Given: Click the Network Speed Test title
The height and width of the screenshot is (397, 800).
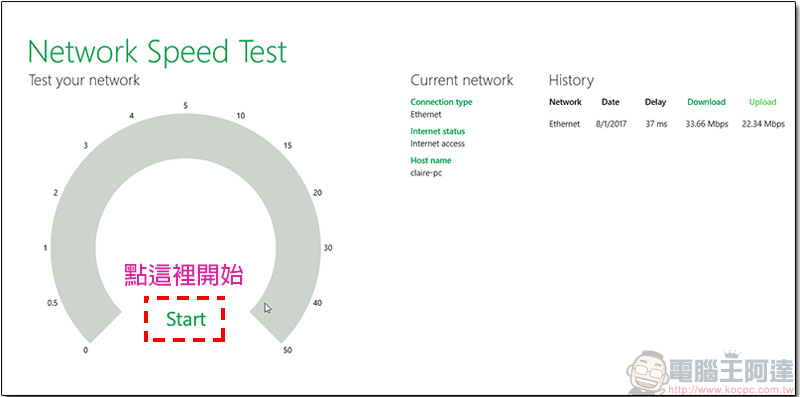Looking at the screenshot, I should 158,52.
